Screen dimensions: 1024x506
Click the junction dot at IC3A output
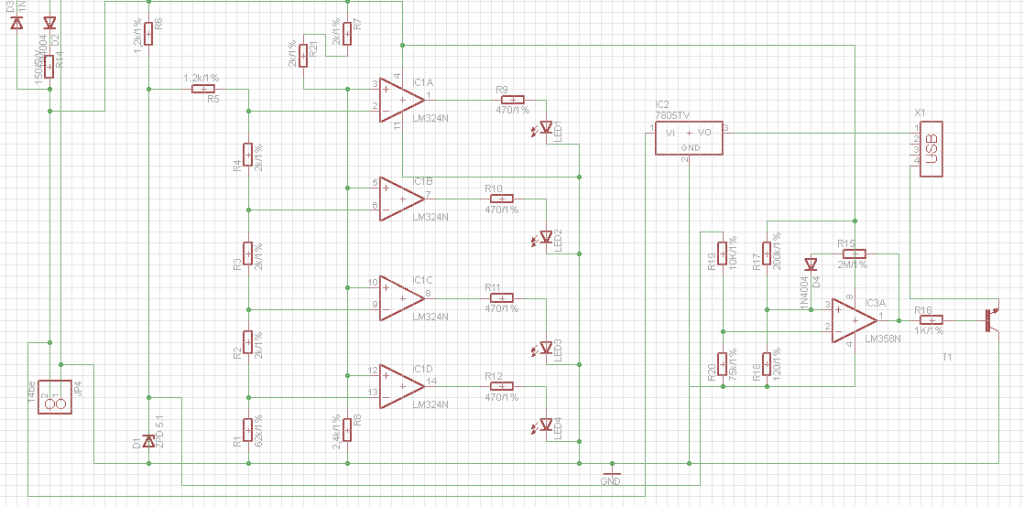(899, 320)
